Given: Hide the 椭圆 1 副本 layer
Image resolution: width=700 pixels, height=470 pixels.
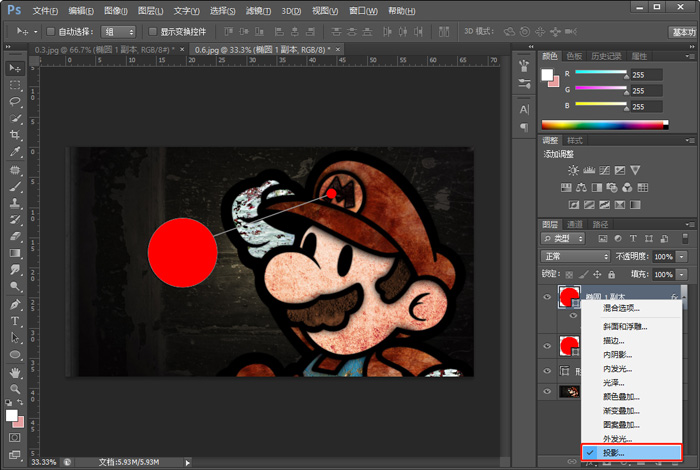Looking at the screenshot, I should point(547,297).
